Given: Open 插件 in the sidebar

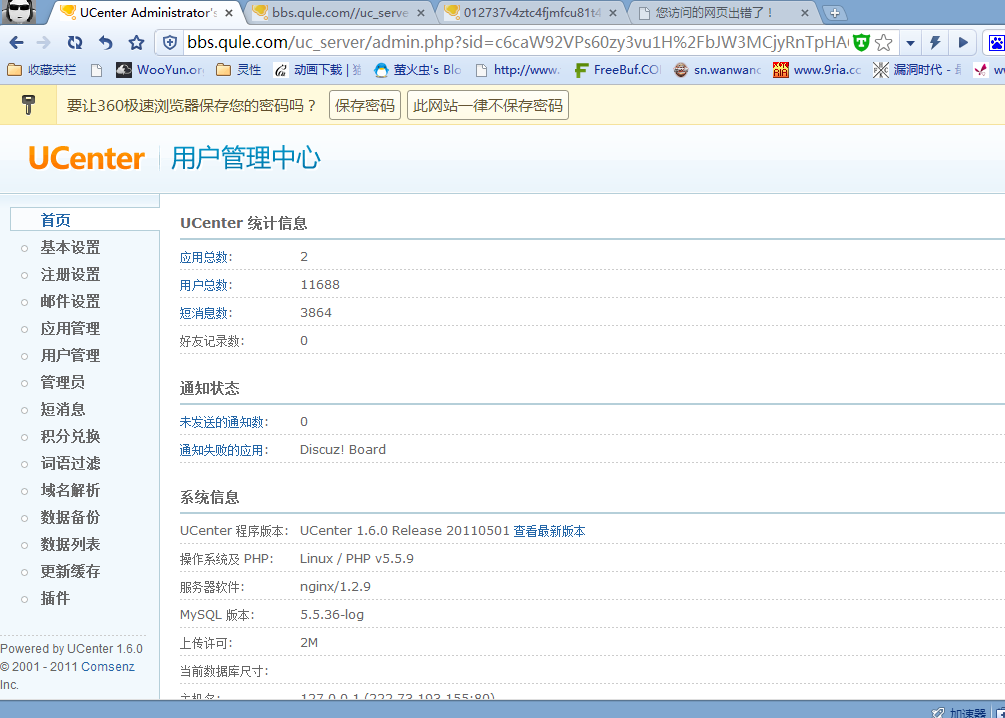Looking at the screenshot, I should click(x=55, y=598).
